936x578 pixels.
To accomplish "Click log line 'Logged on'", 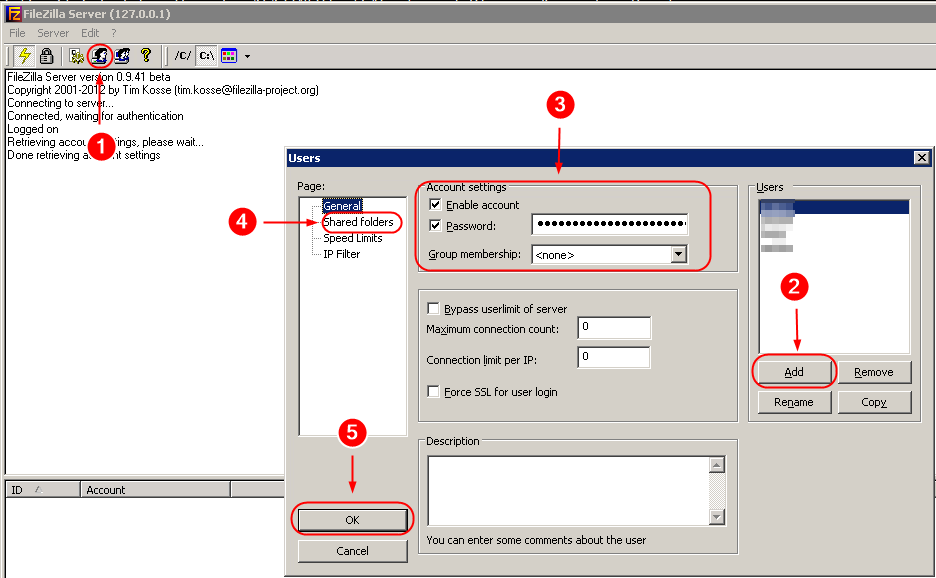I will pyautogui.click(x=33, y=129).
